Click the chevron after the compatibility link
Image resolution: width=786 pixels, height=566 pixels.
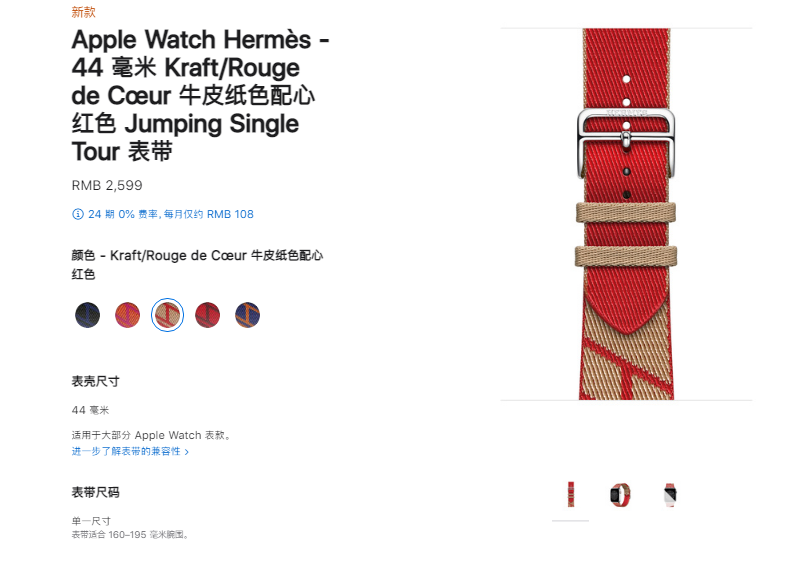click(x=187, y=452)
